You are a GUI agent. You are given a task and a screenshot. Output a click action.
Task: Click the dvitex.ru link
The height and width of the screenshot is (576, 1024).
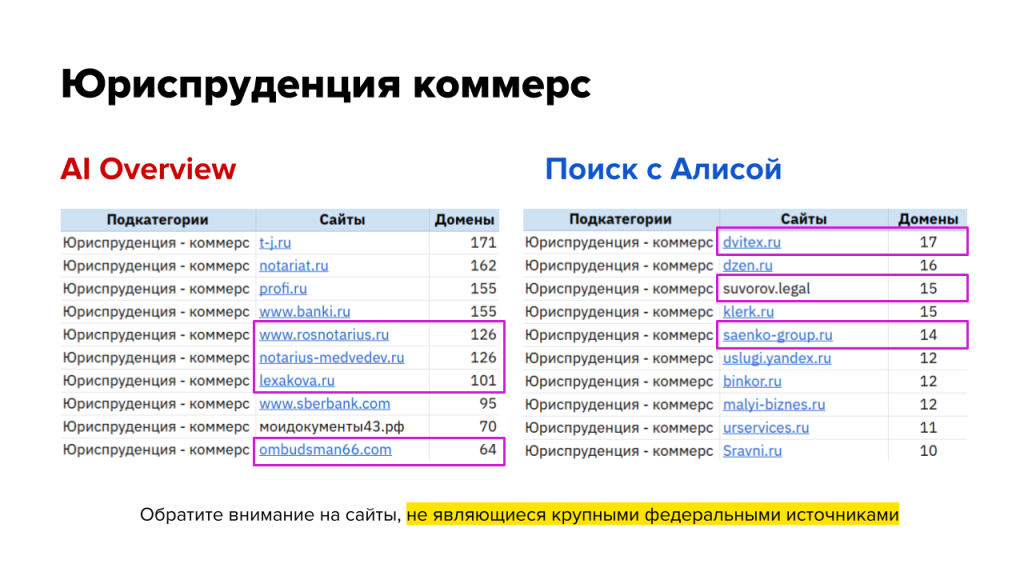click(751, 243)
